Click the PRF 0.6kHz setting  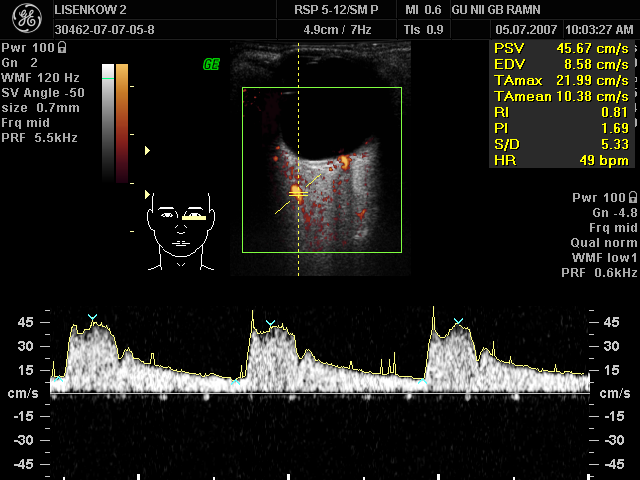tap(599, 273)
